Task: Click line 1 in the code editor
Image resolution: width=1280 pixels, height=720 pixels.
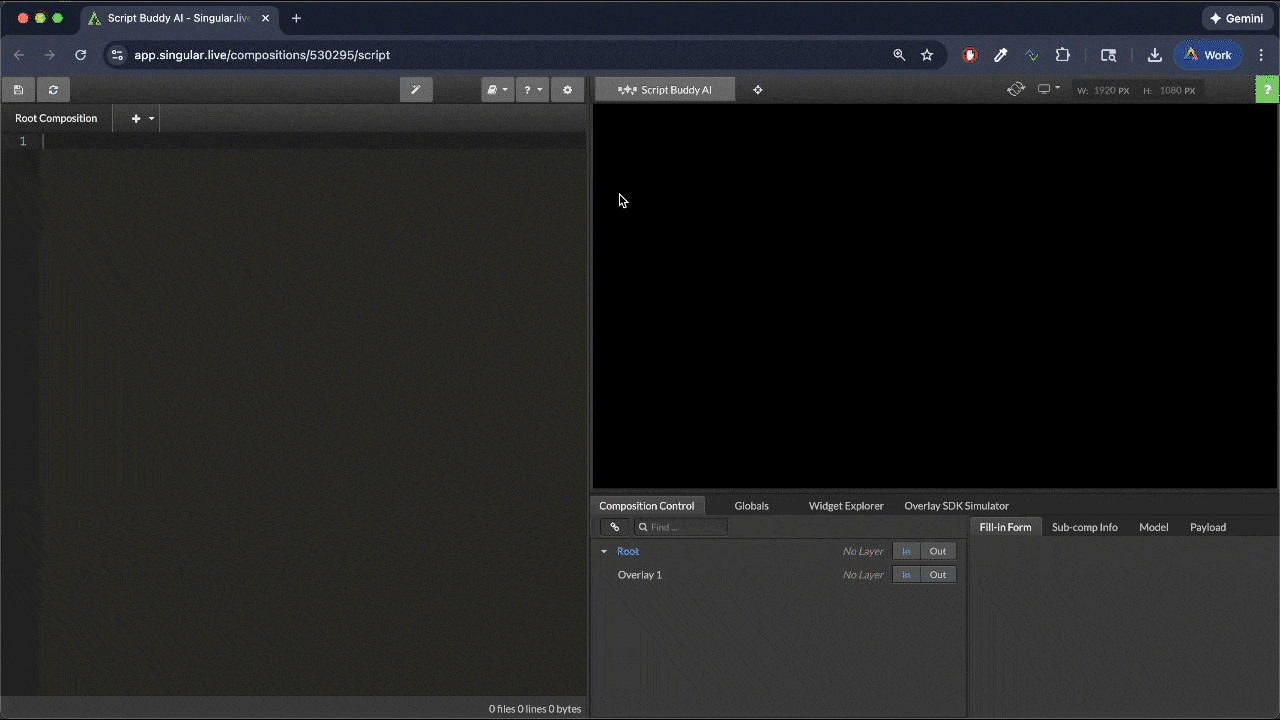Action: point(313,141)
